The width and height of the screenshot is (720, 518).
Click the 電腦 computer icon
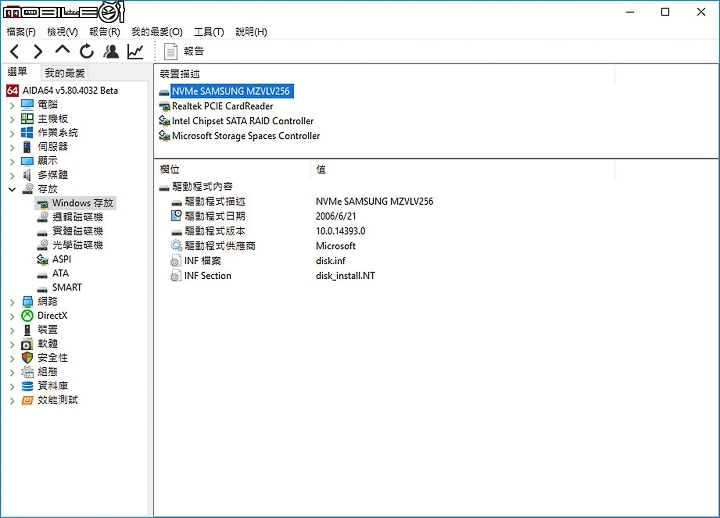(28, 105)
